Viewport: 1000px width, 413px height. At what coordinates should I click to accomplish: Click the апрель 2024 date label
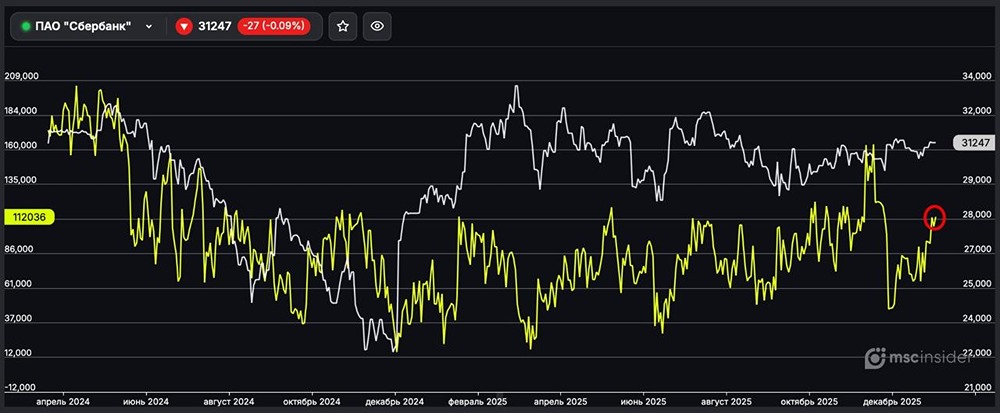62,402
